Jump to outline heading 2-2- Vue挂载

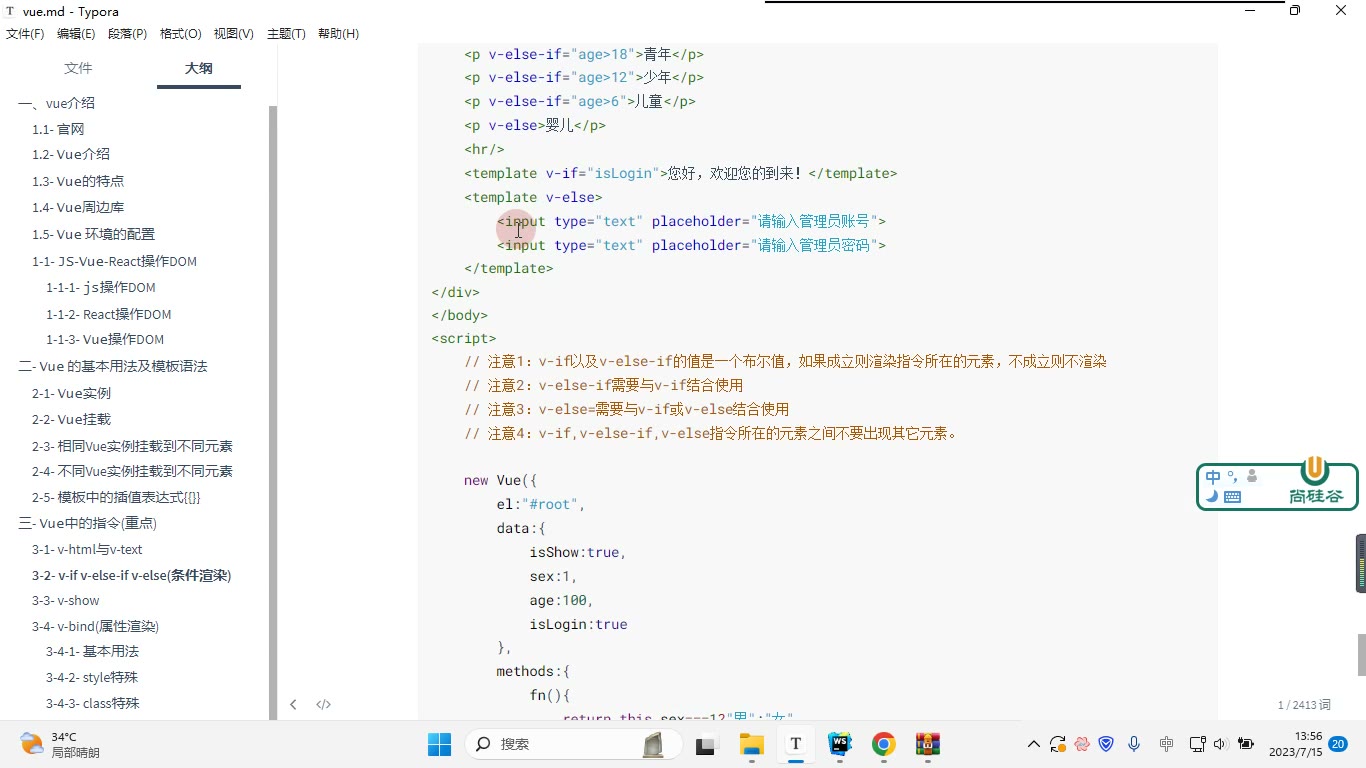(x=71, y=419)
